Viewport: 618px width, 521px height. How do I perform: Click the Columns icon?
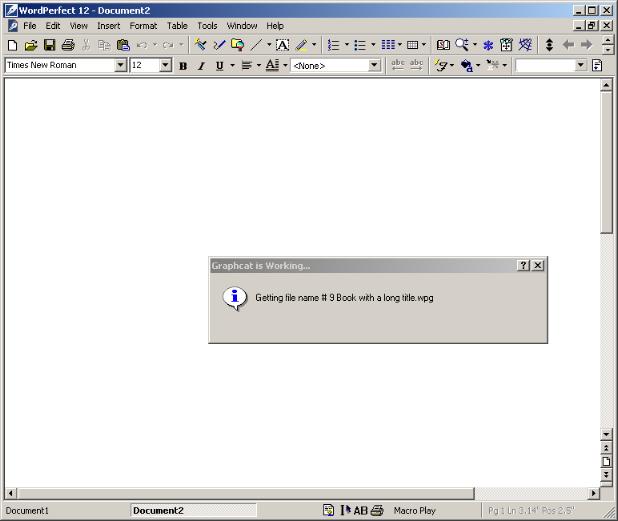388,45
